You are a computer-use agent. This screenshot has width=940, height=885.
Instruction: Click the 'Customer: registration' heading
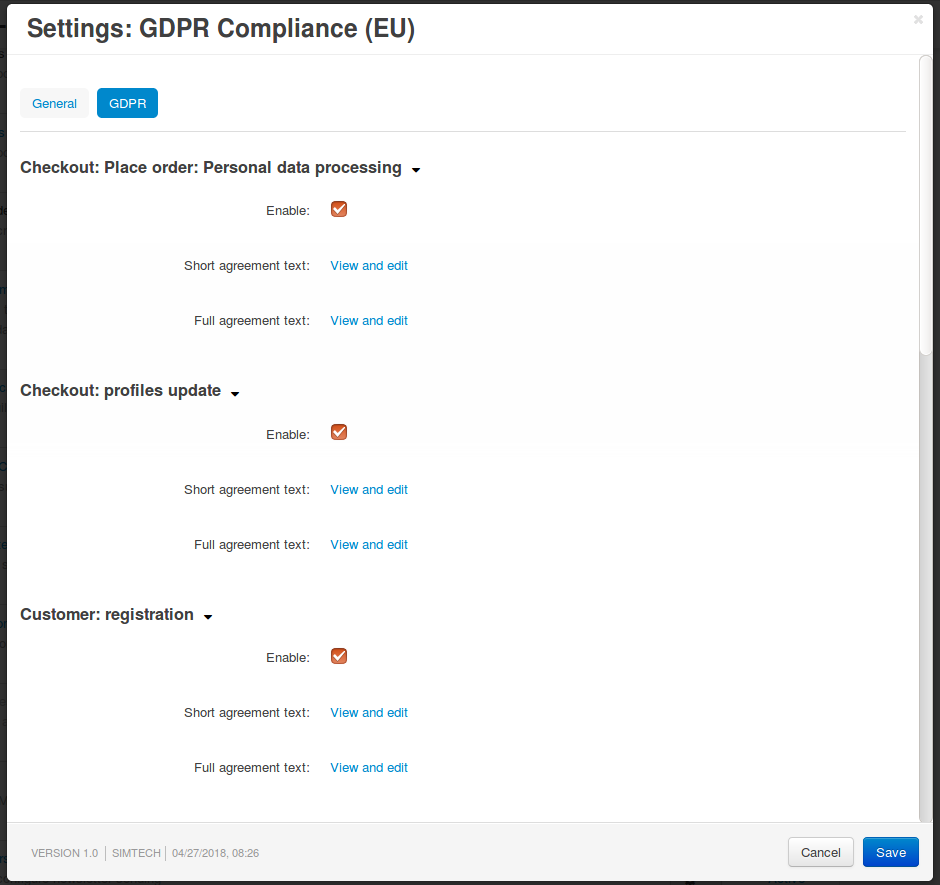pos(107,615)
